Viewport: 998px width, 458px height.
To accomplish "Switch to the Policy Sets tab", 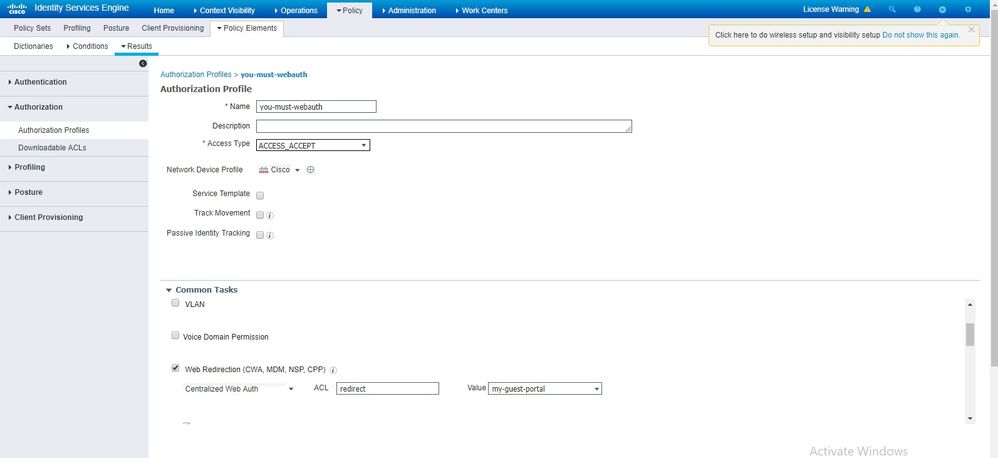I will coord(32,28).
